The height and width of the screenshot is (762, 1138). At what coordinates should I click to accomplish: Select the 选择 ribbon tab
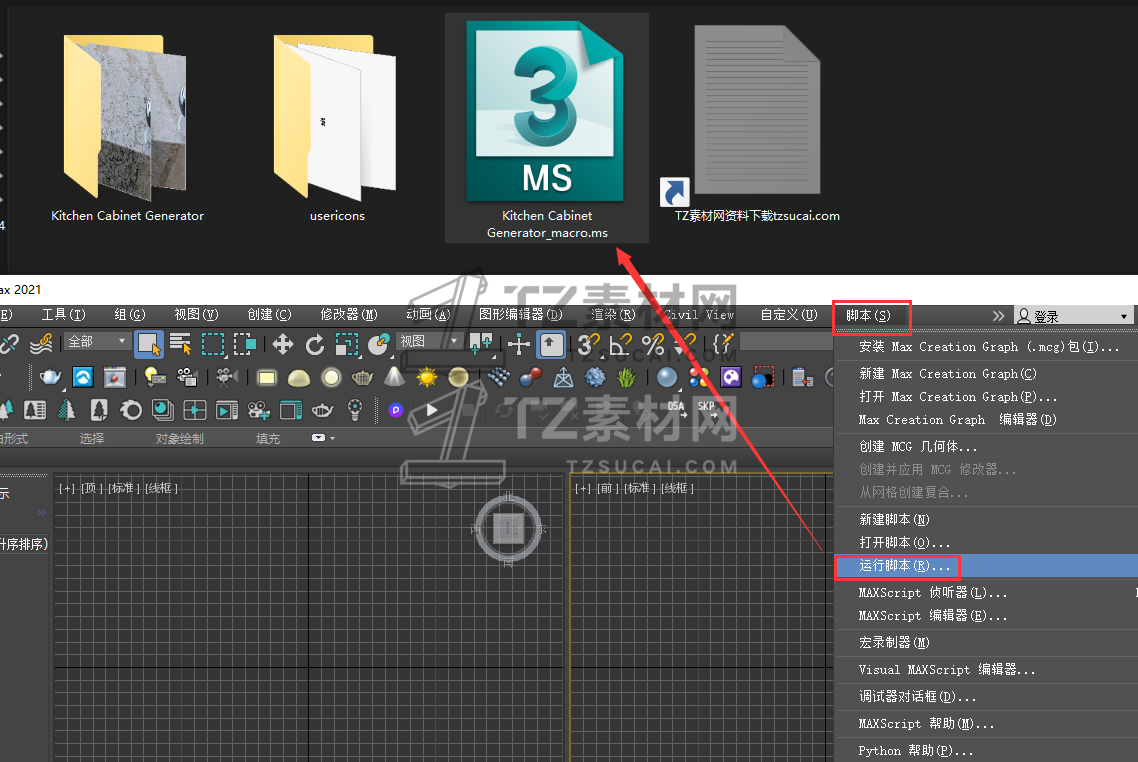91,438
